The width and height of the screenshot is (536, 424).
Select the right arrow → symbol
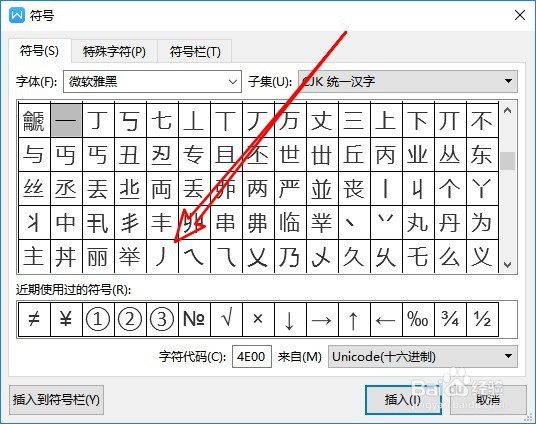[323, 319]
